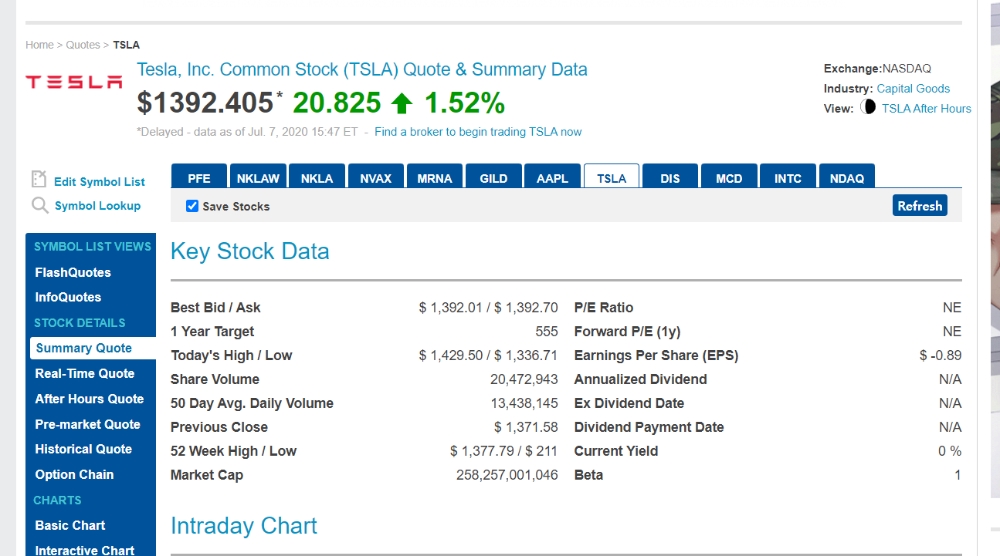Click the 52 Week High / Low values
Image resolution: width=1000 pixels, height=556 pixels.
[504, 451]
